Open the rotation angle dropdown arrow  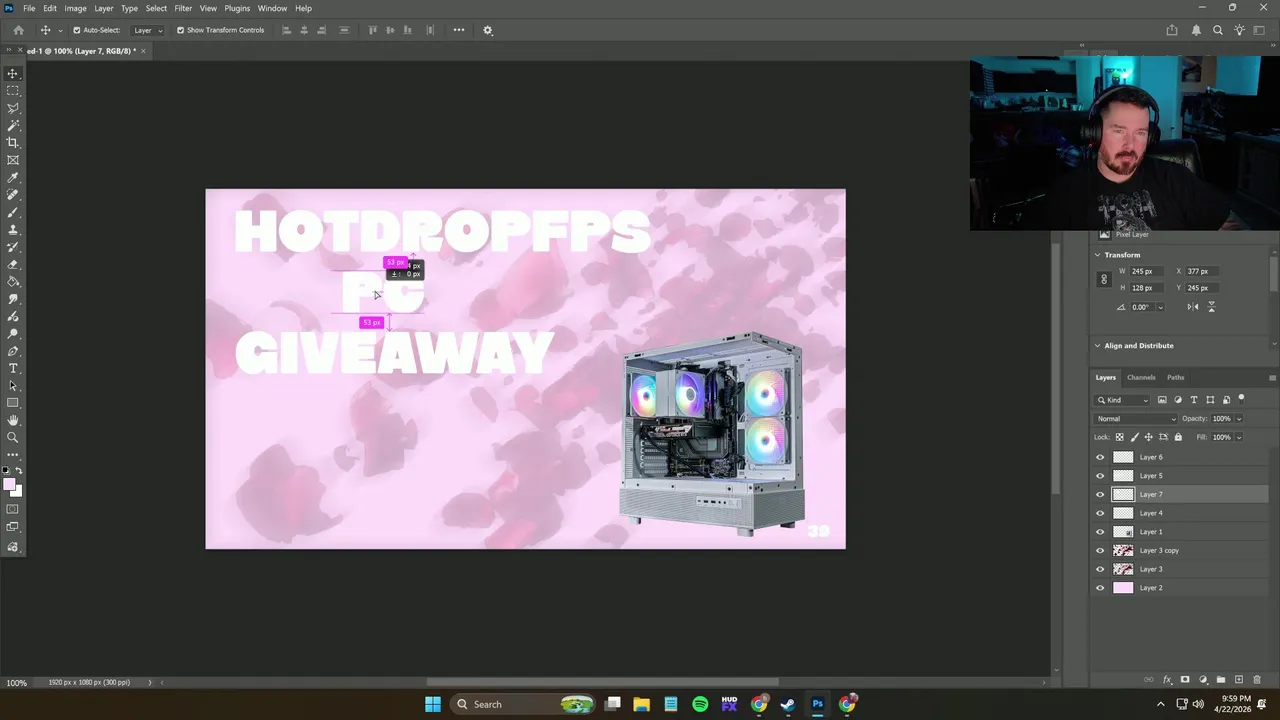click(x=1160, y=307)
